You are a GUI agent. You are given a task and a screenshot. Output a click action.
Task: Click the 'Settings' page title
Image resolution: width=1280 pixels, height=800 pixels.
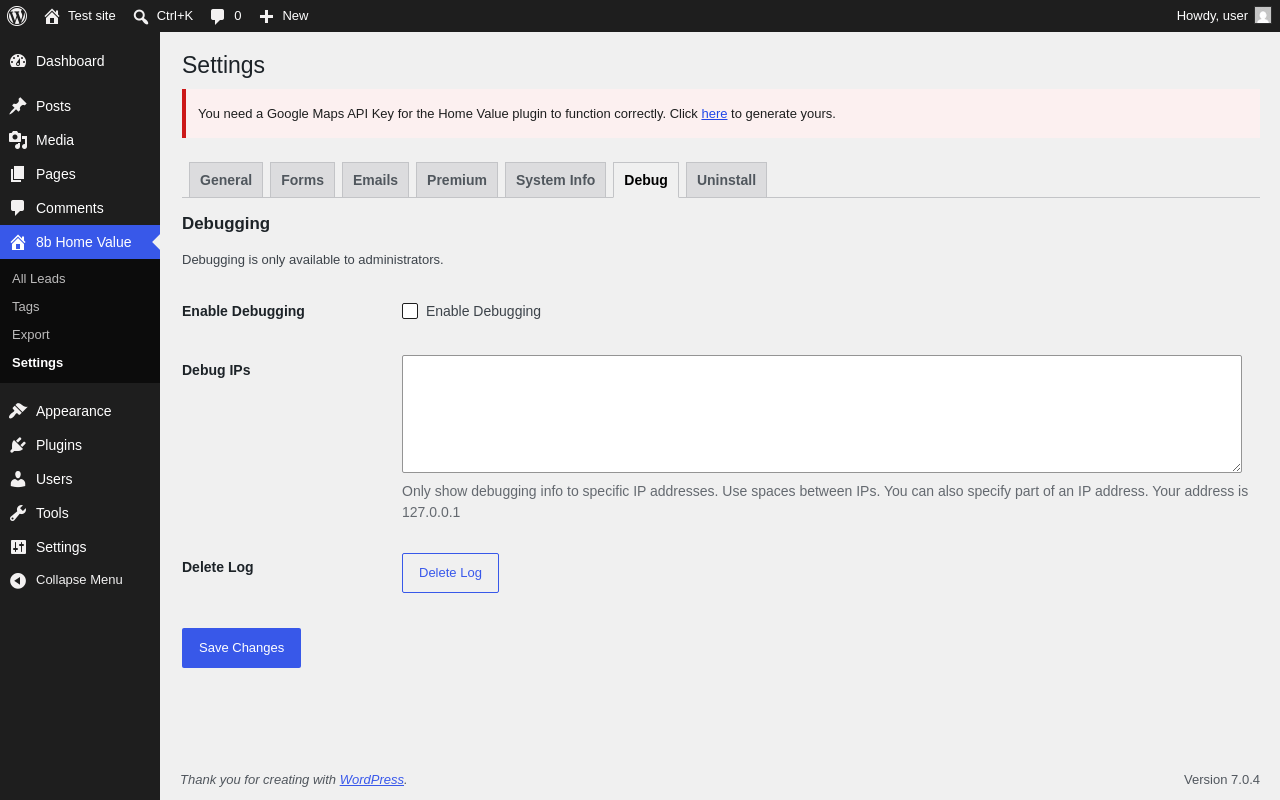coord(223,65)
